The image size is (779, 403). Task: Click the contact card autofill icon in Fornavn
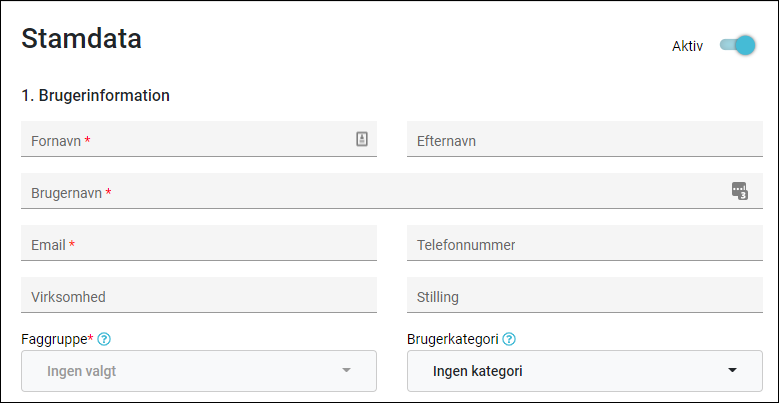pyautogui.click(x=362, y=139)
